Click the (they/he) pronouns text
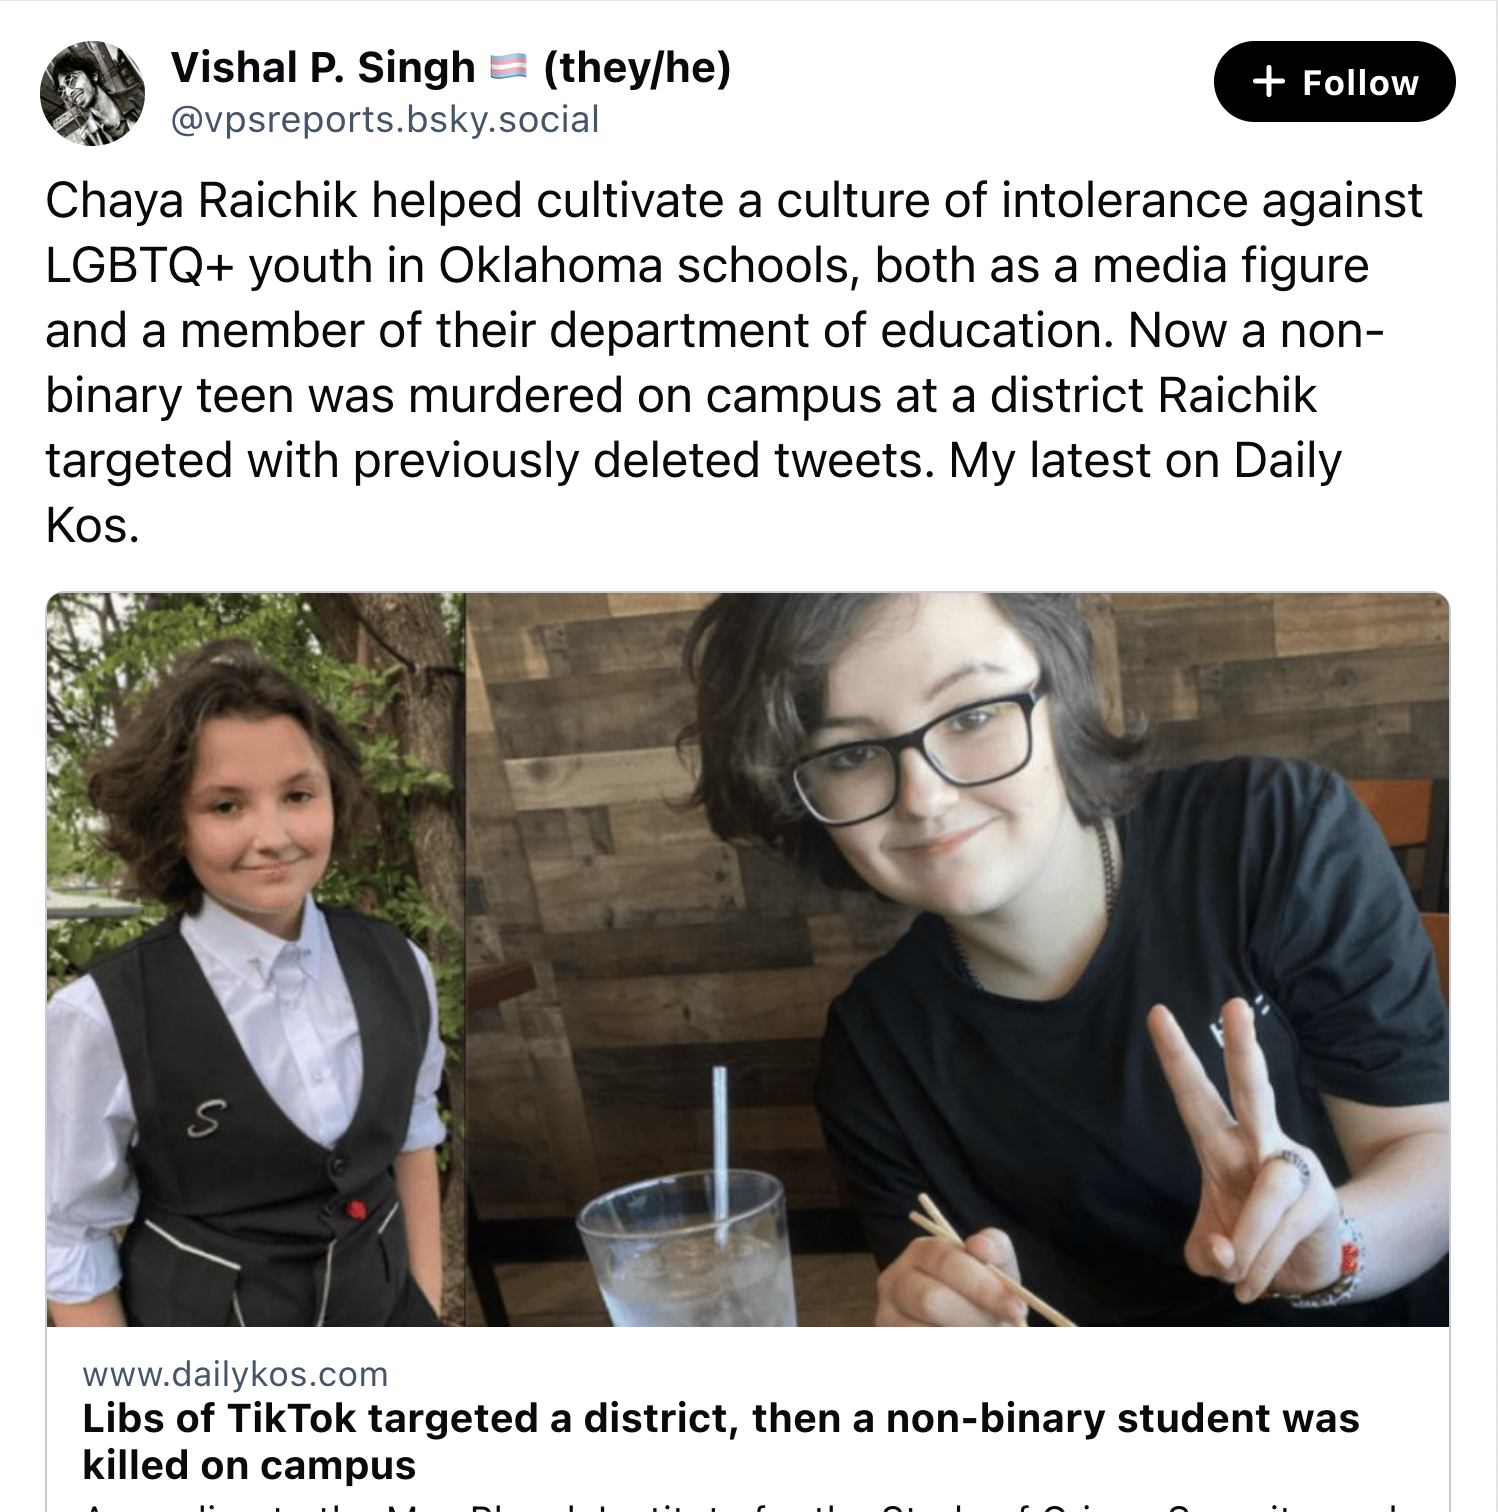Screen dimensions: 1498x1512 637,68
